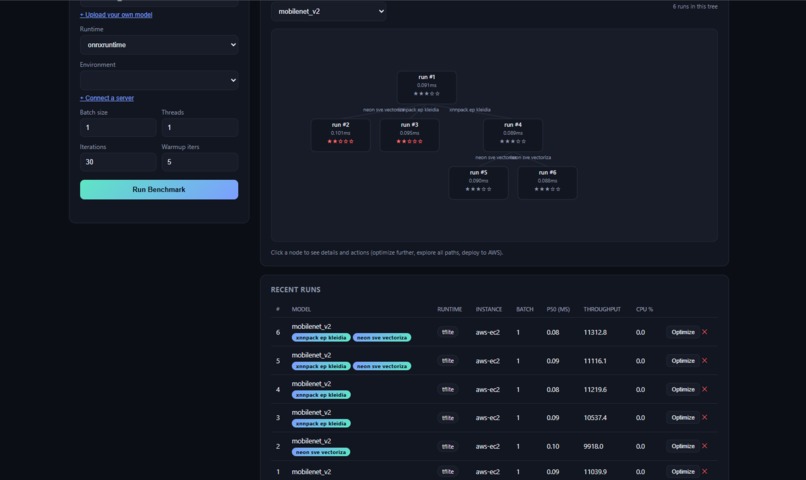Click the mobilenet_v2 name in run 1 row
Screen dimensions: 806x480
tap(312, 472)
